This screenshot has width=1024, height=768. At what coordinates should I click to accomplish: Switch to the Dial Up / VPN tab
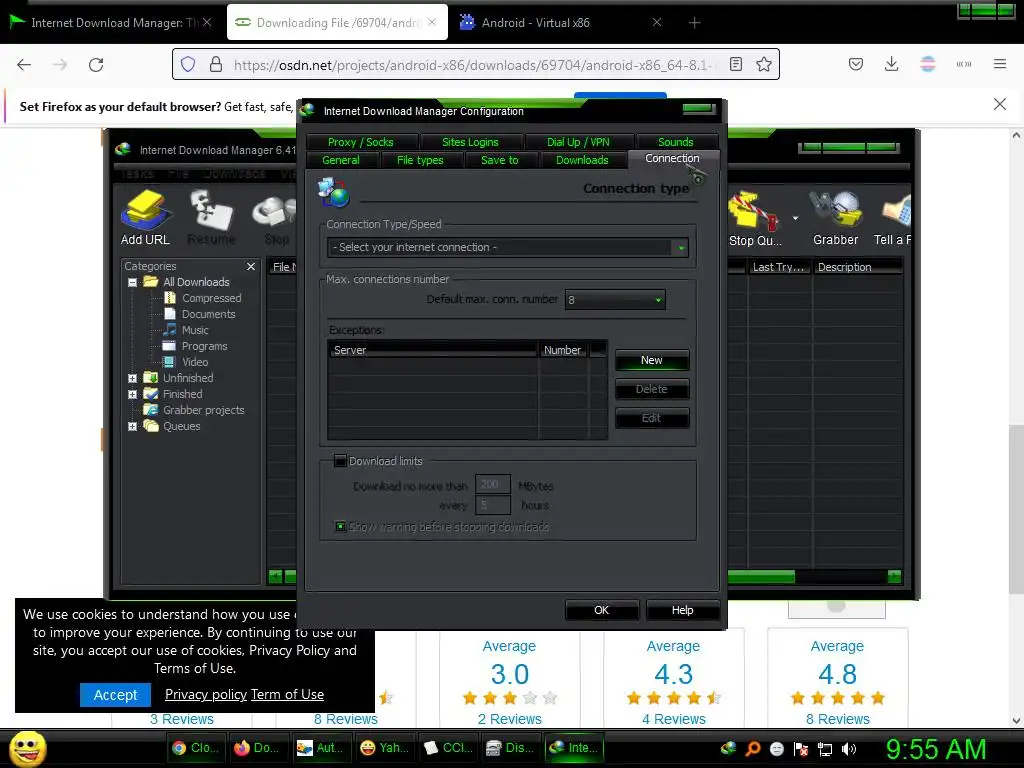point(578,142)
